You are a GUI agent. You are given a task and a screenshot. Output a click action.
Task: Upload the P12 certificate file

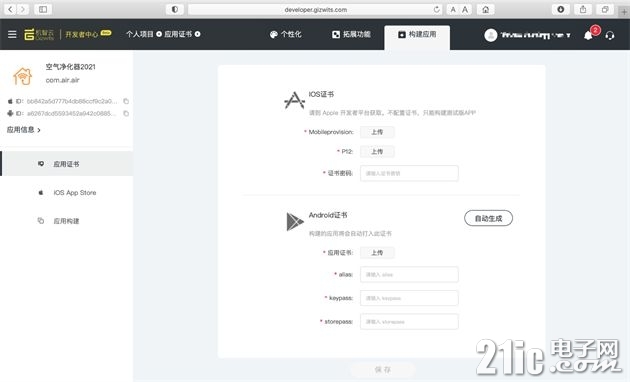[x=377, y=151]
